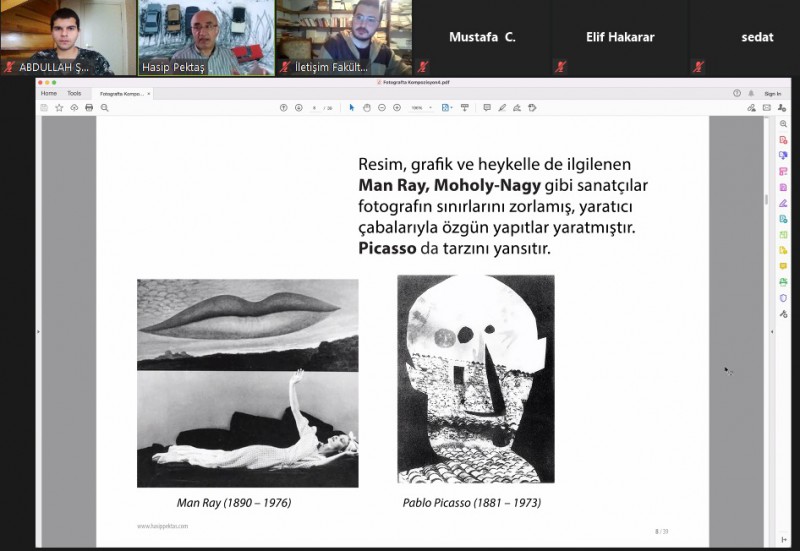
Task: Expand the left navigation pane arrow
Action: tap(38, 331)
